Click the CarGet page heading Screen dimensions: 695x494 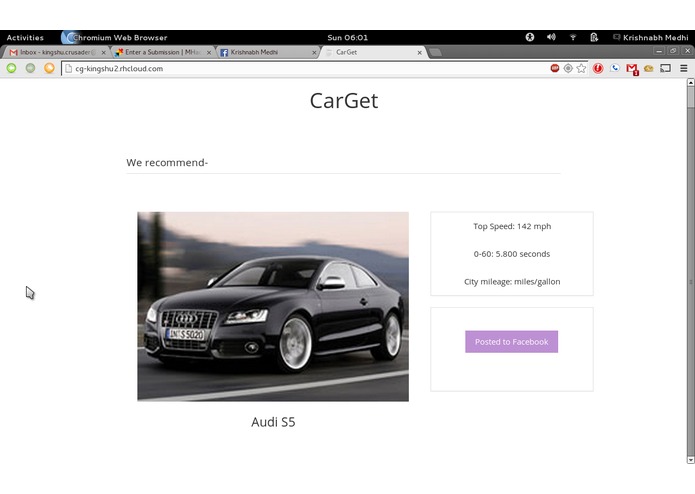344,101
